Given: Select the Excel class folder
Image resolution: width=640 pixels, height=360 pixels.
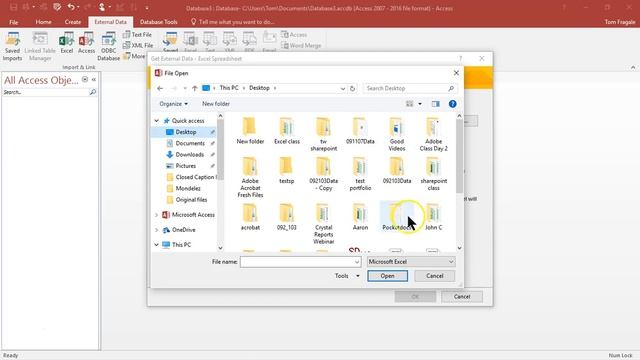Looking at the screenshot, I should [287, 131].
